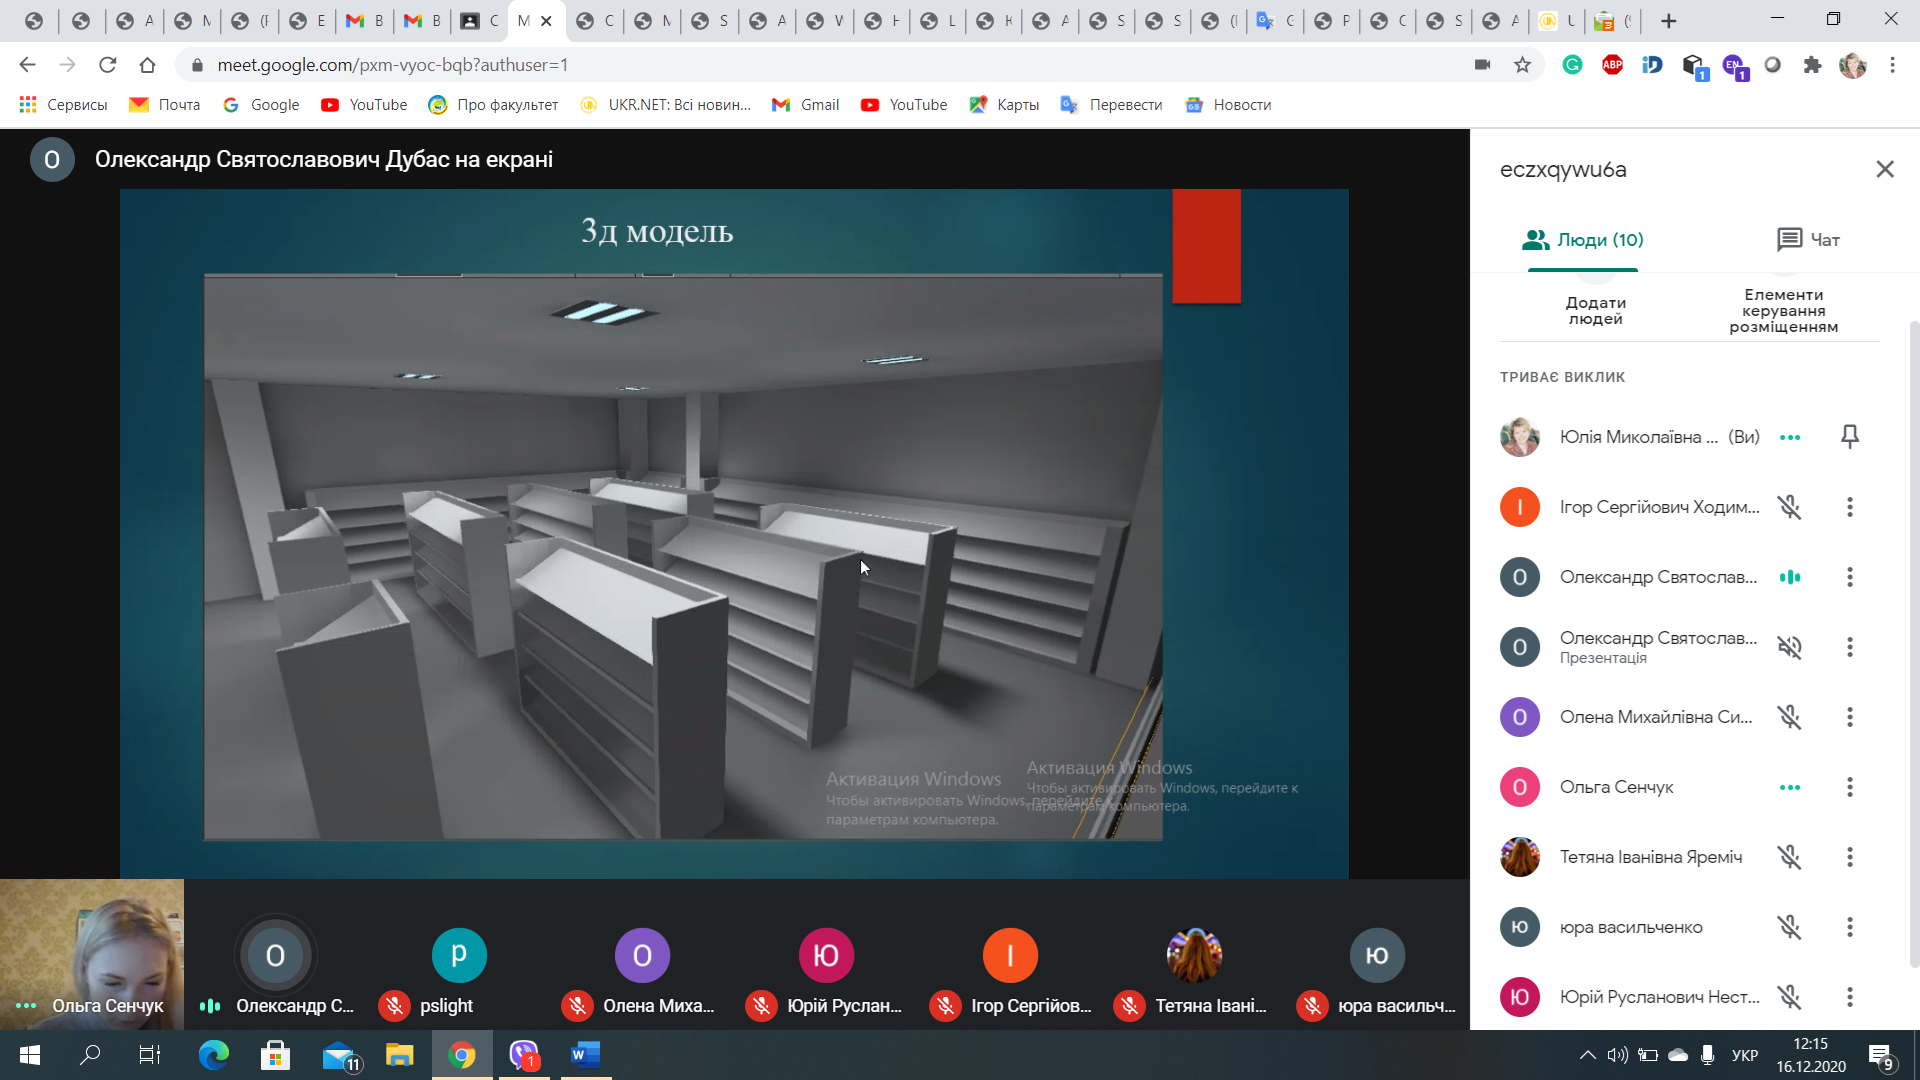Click the camera icon in address bar
The width and height of the screenshot is (1920, 1080).
pos(1482,65)
